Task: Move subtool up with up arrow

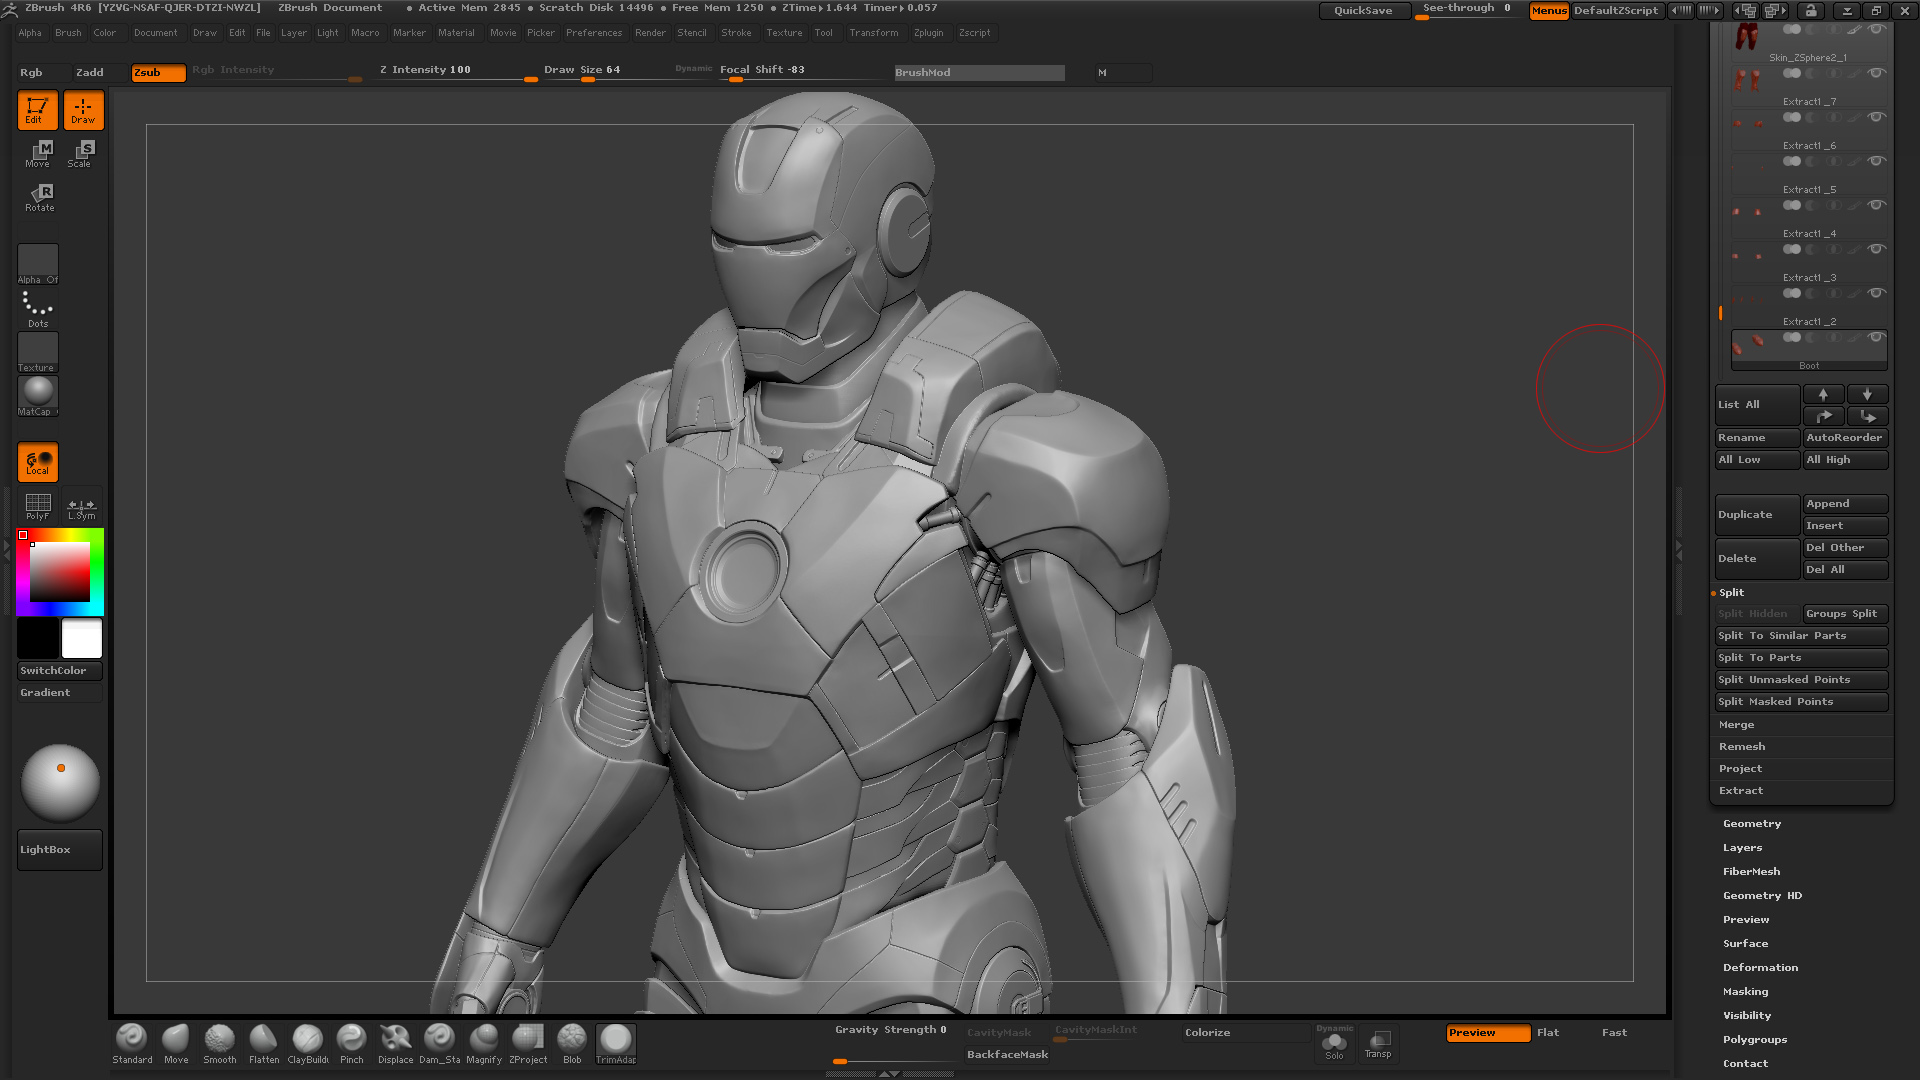Action: (x=1823, y=394)
